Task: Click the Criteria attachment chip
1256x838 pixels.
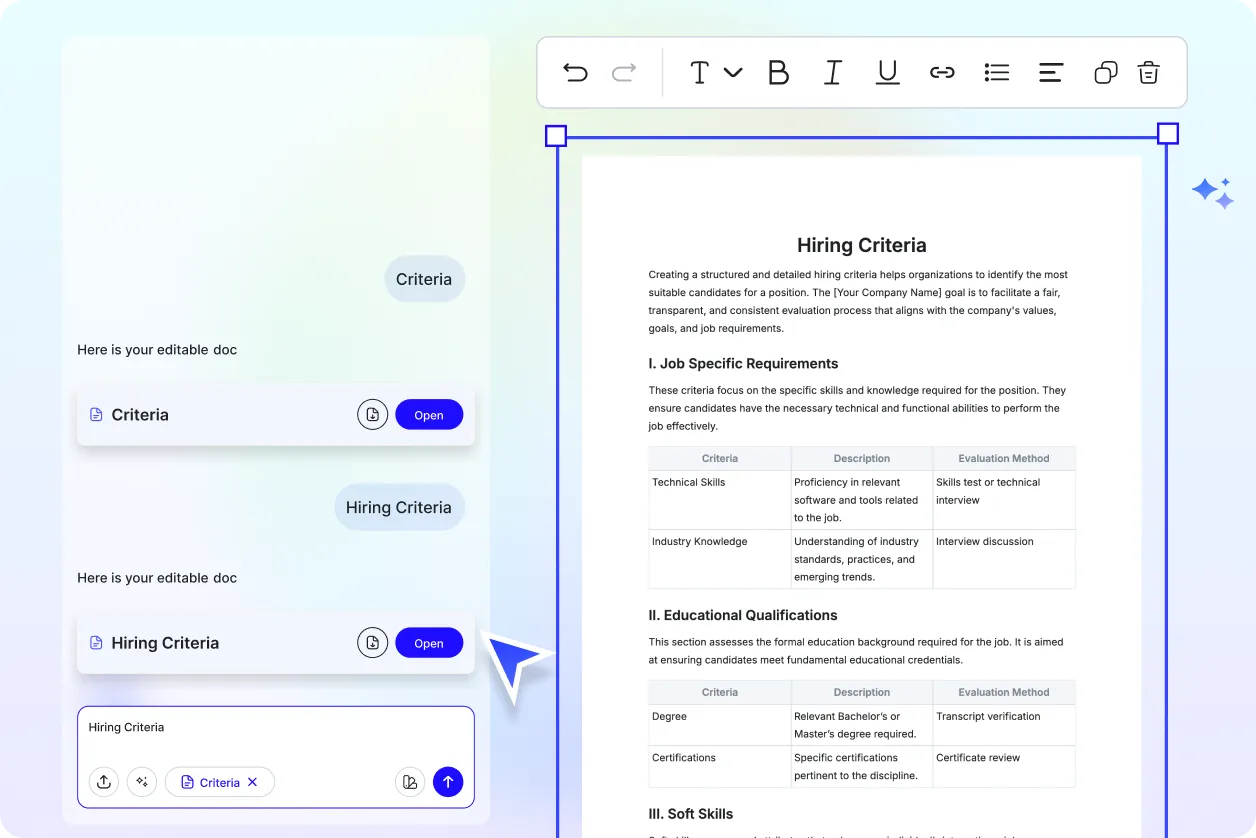Action: pyautogui.click(x=220, y=782)
